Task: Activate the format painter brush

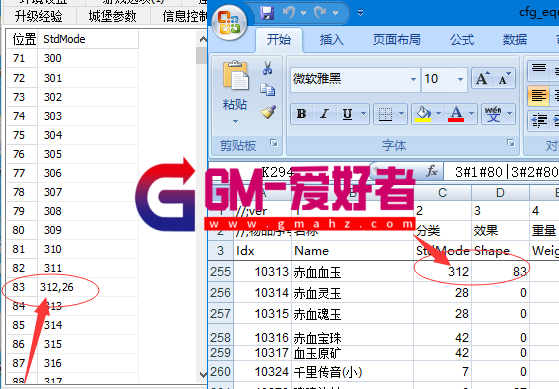Action: 268,112
